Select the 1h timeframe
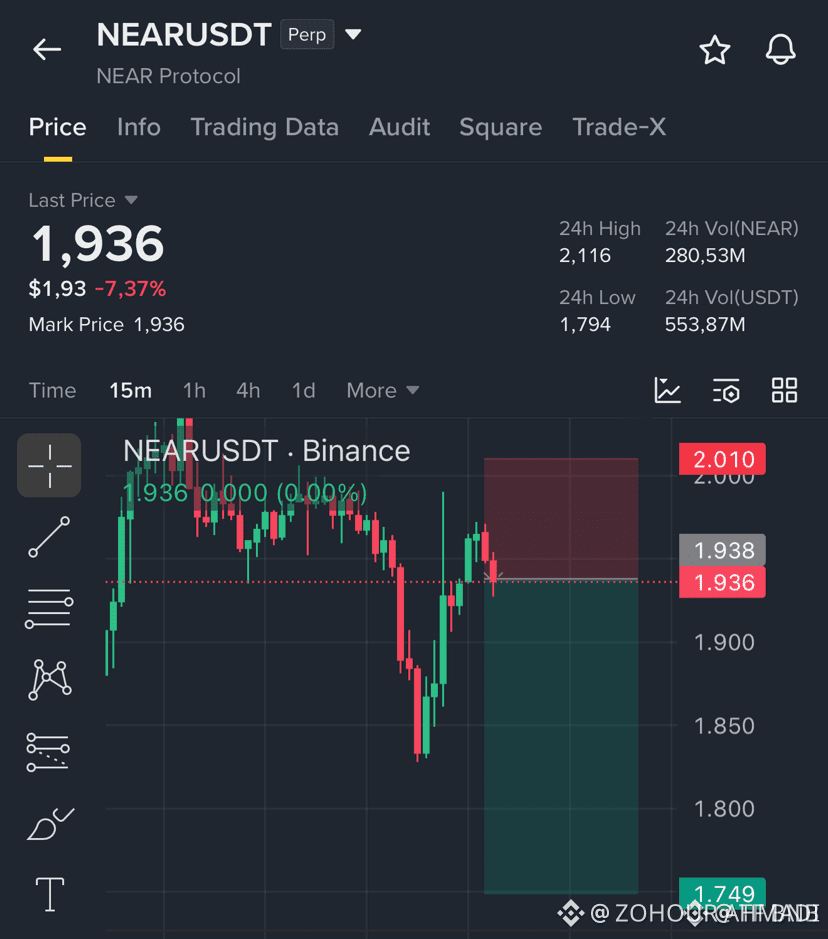This screenshot has height=939, width=828. point(194,390)
